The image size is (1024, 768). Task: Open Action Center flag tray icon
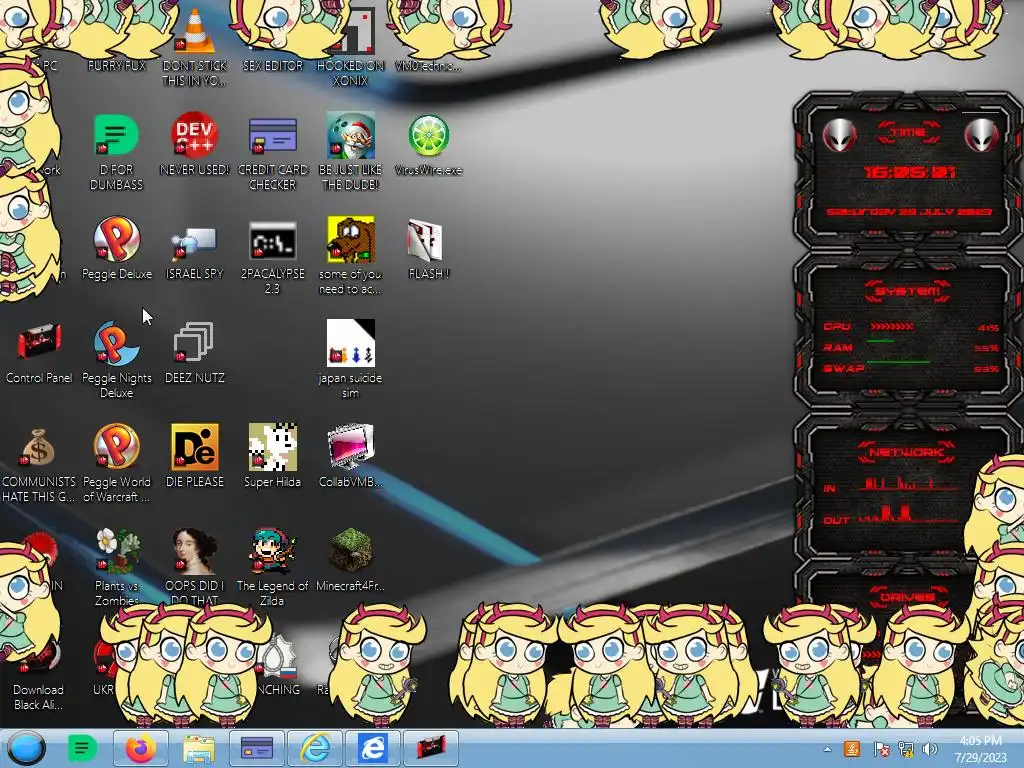pyautogui.click(x=881, y=748)
